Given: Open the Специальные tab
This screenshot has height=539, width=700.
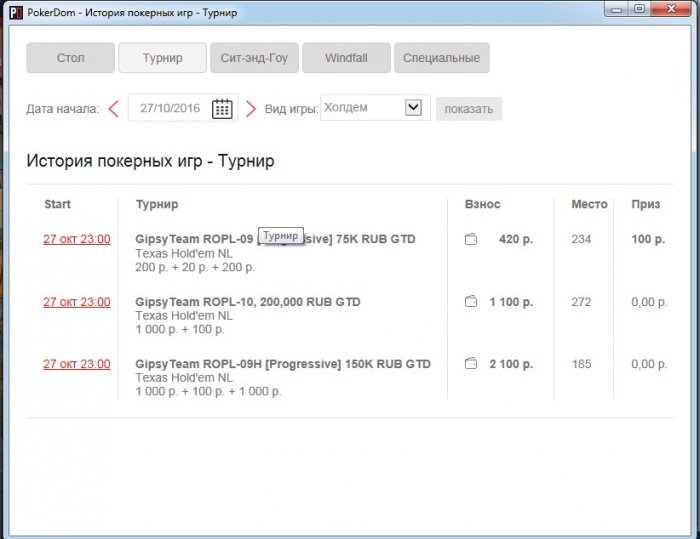Looking at the screenshot, I should [x=442, y=58].
